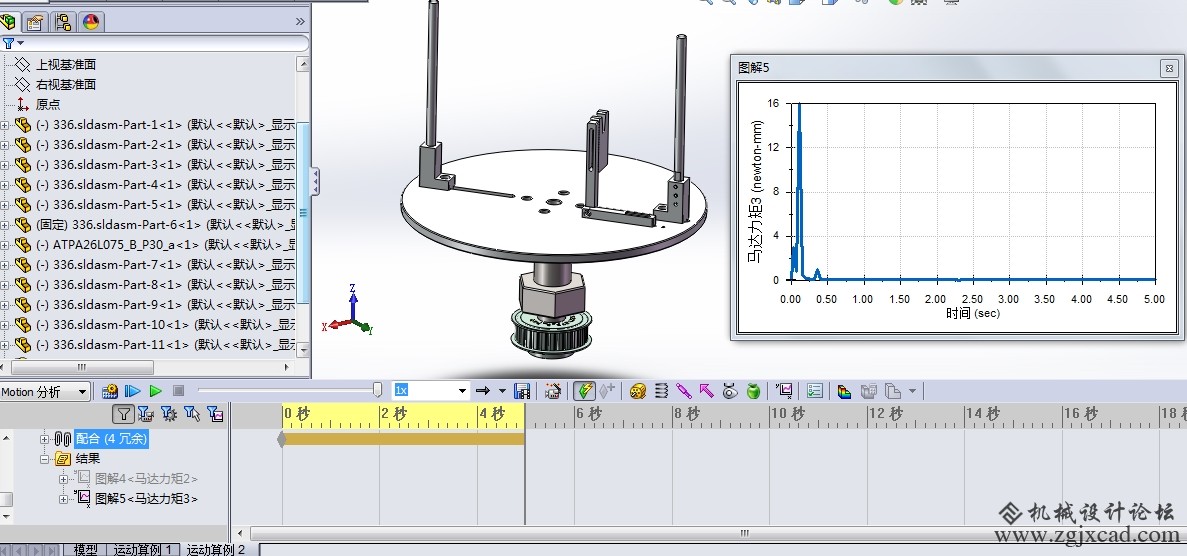The height and width of the screenshot is (556, 1187).
Task: Select ATPA26L075_B_P30_a<1> component
Action: [x=165, y=245]
